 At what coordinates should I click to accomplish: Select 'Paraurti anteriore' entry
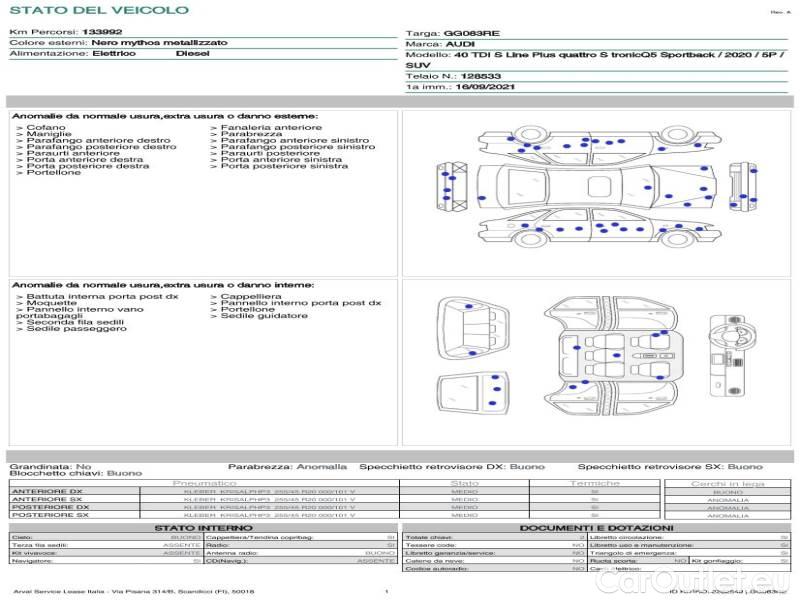(x=73, y=153)
